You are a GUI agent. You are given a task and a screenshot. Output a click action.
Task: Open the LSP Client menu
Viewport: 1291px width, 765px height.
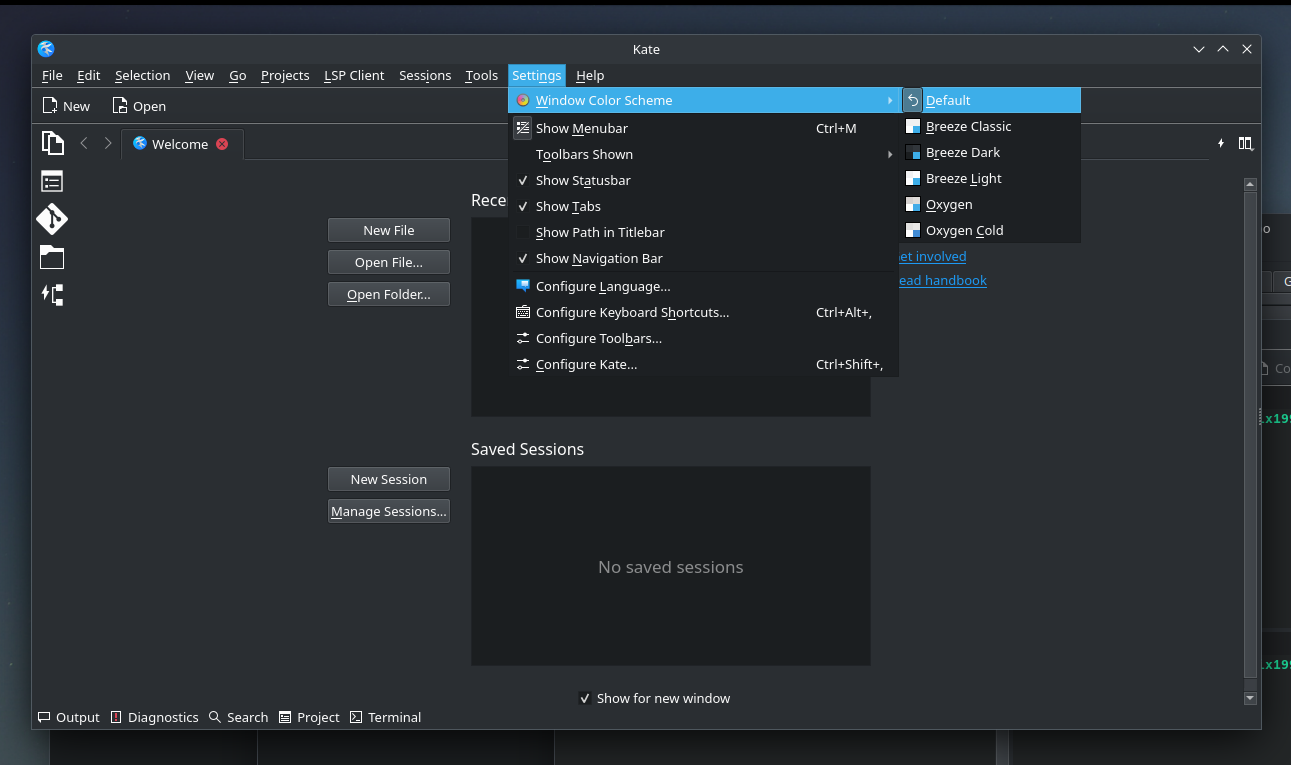[354, 75]
